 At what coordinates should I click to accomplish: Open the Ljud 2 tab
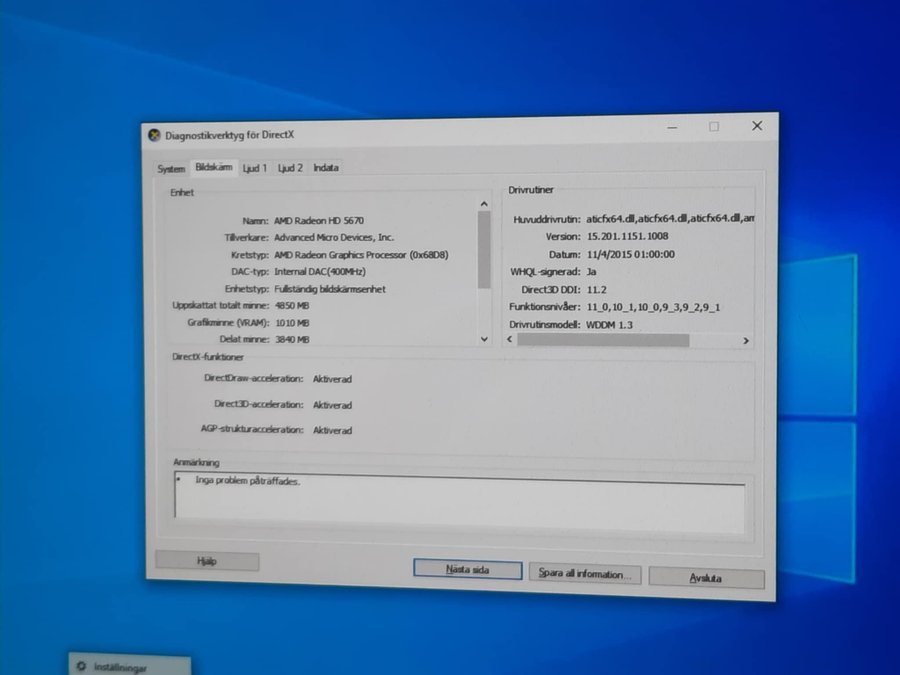pyautogui.click(x=290, y=168)
